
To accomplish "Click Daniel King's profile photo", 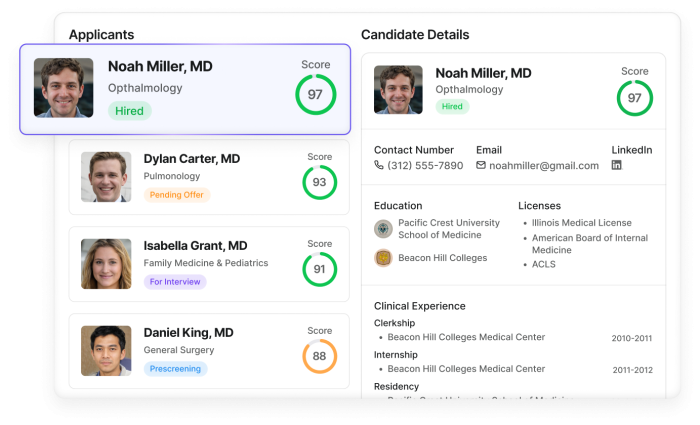I will [106, 351].
